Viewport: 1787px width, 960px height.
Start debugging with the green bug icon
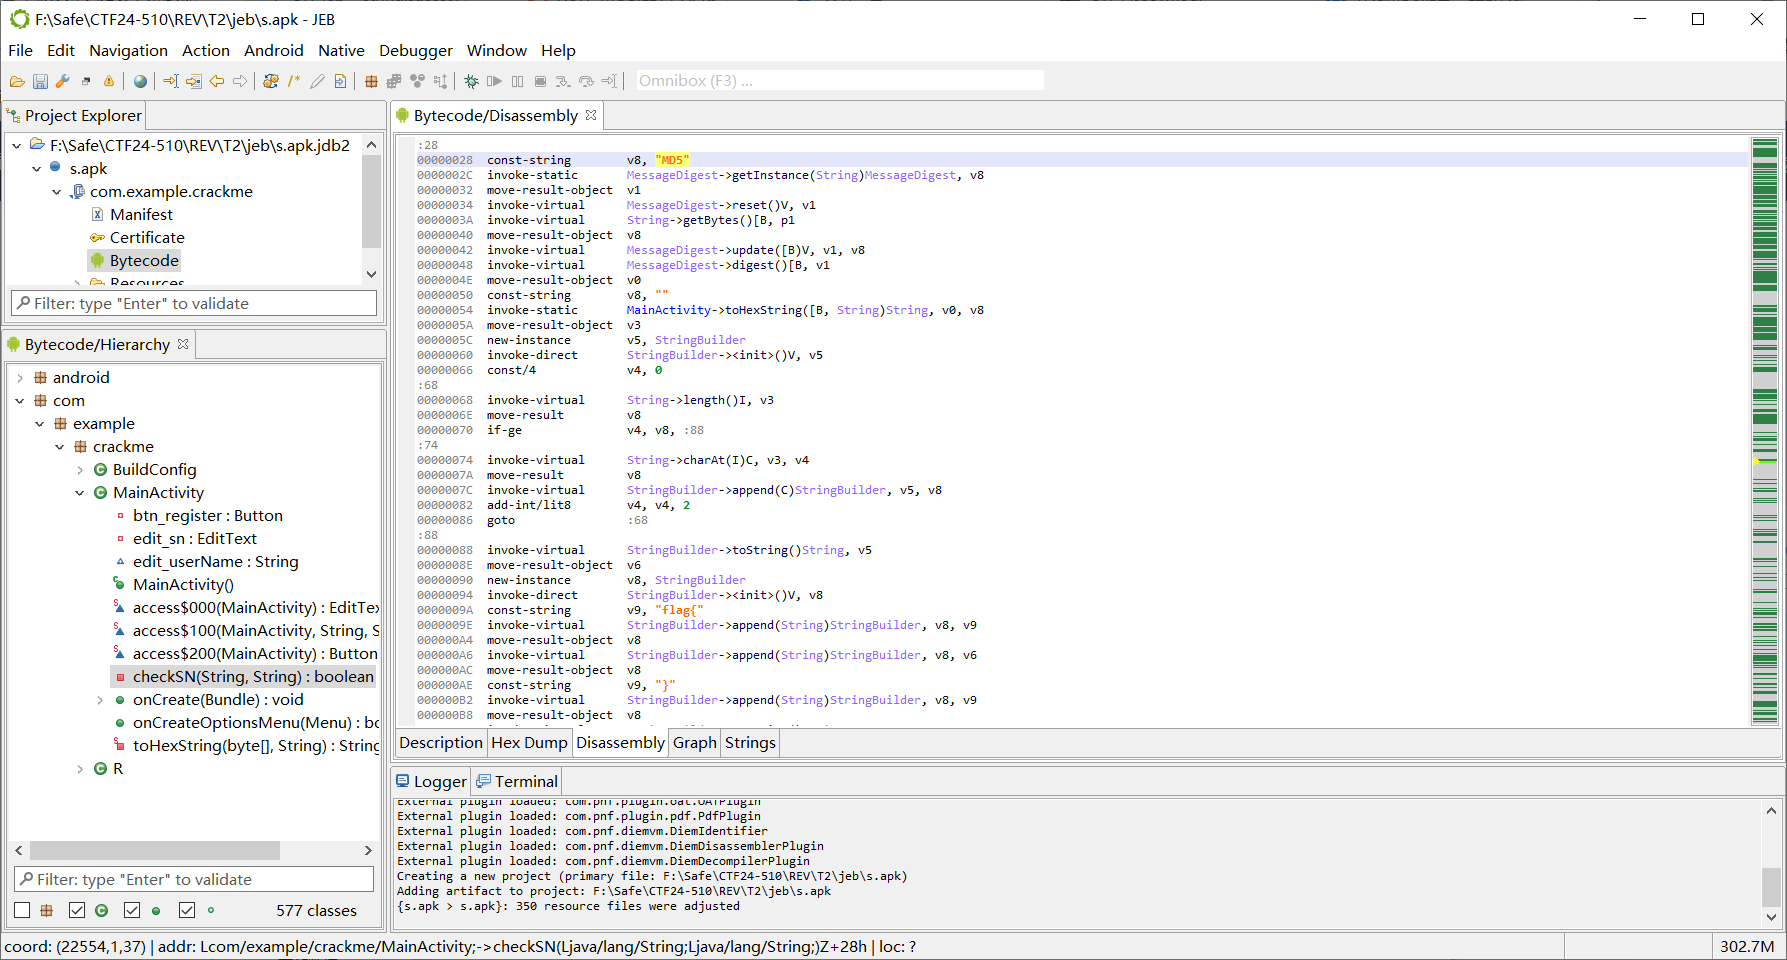[x=471, y=81]
